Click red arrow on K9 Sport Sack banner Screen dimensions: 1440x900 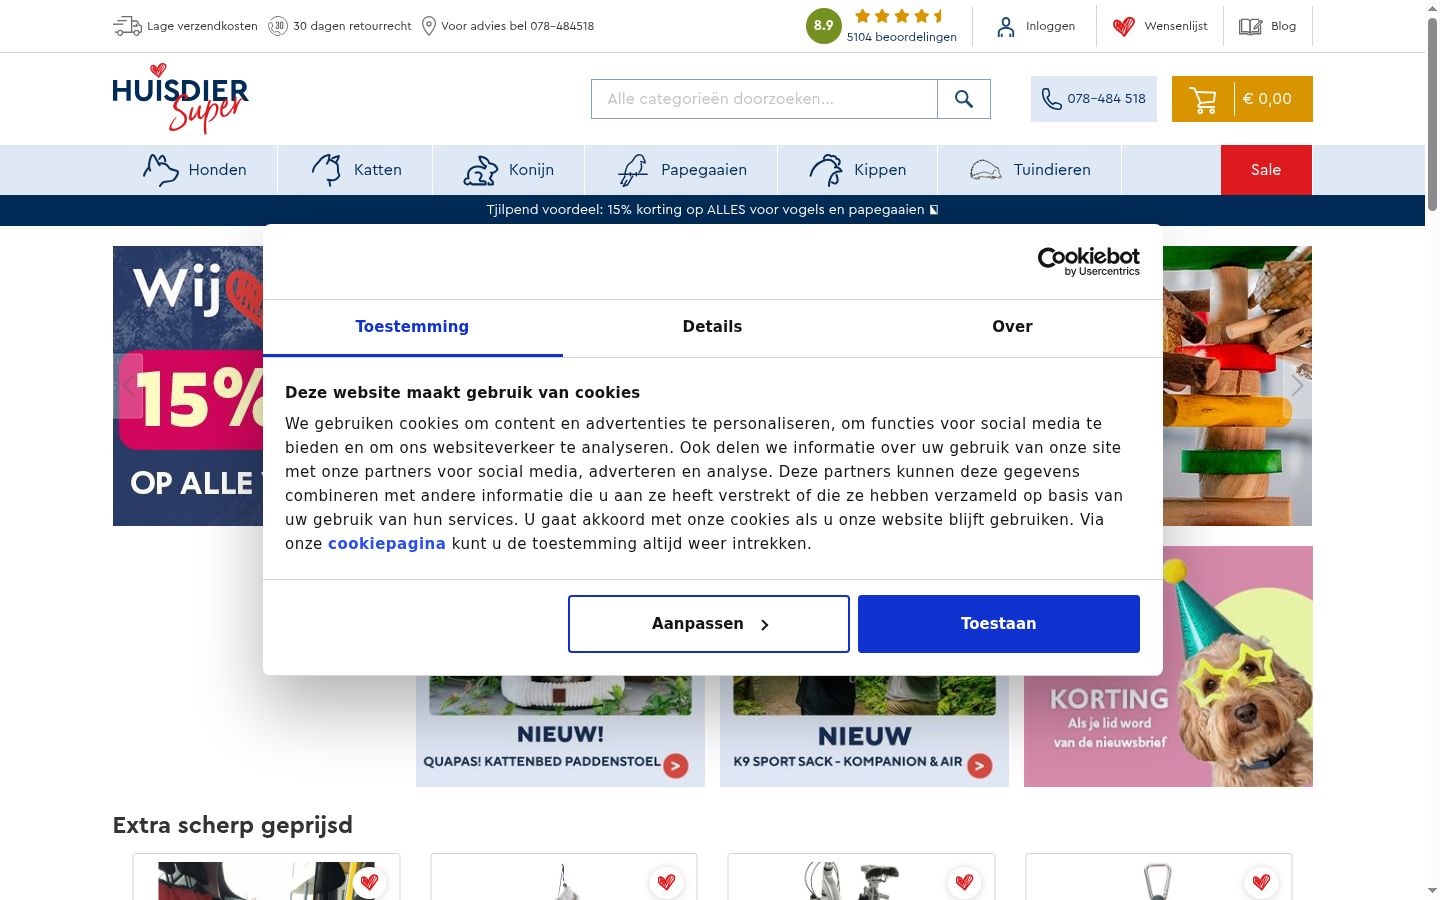pos(980,766)
